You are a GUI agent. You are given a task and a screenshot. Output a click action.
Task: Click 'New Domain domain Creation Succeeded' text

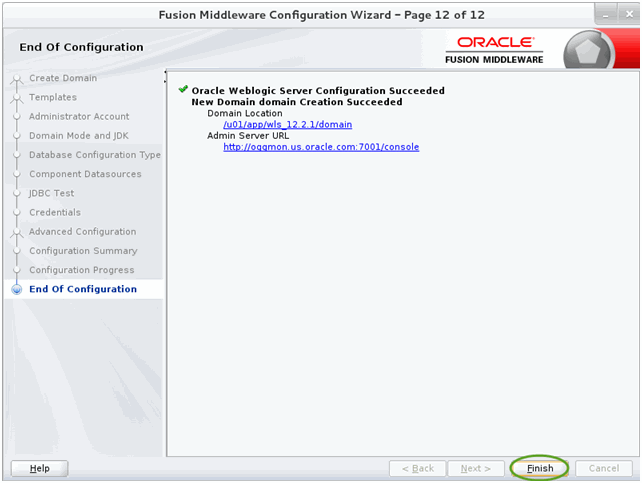(297, 102)
